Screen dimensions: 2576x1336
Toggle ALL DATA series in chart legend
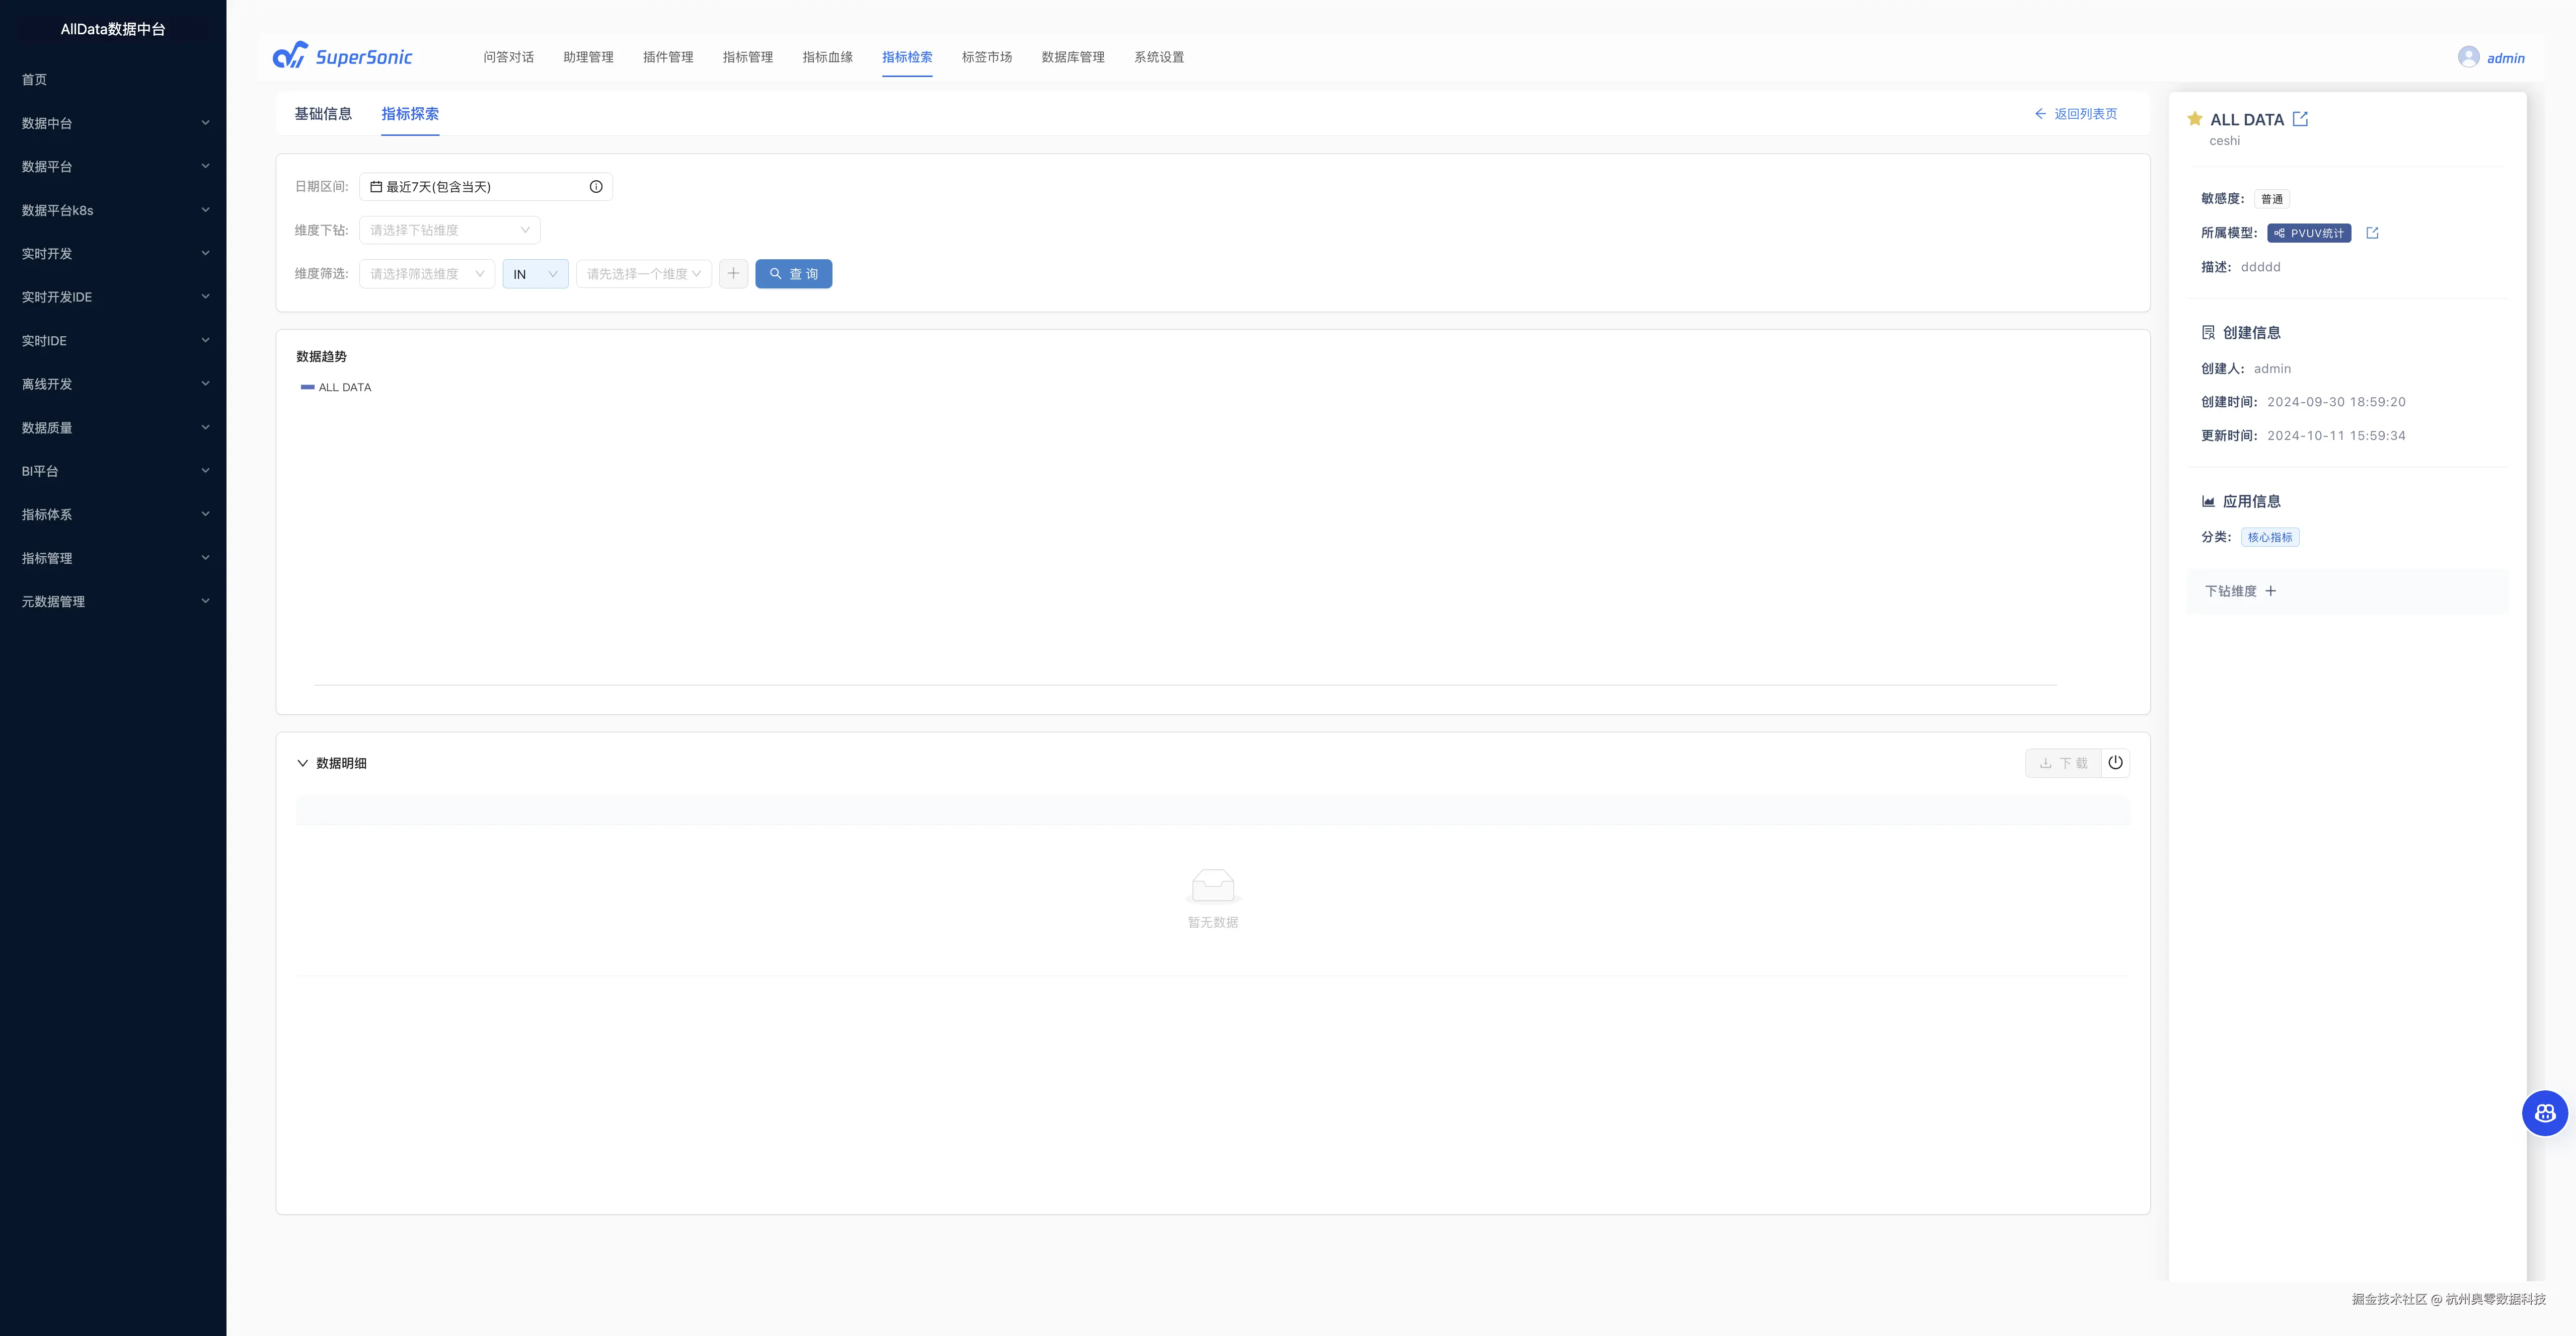pos(336,387)
